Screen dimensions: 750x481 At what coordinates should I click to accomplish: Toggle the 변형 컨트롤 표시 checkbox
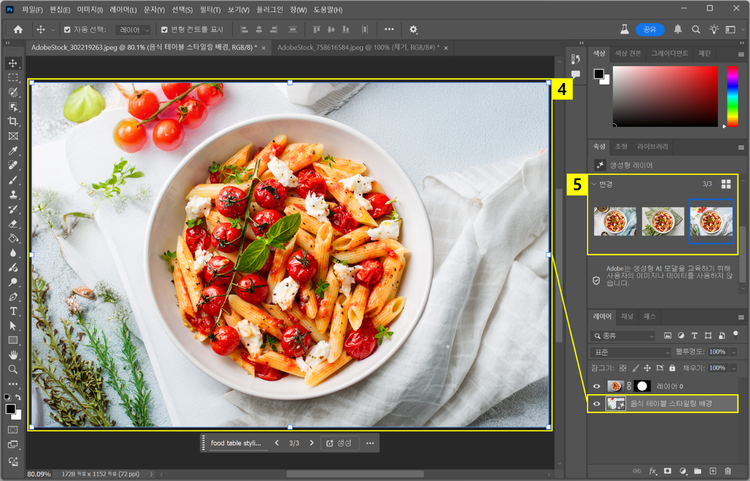(x=165, y=30)
